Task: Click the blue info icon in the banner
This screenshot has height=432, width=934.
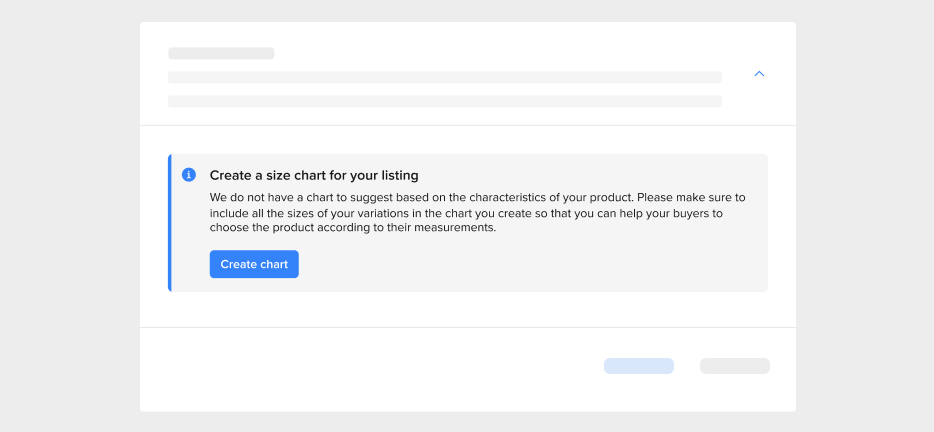Action: [x=189, y=175]
